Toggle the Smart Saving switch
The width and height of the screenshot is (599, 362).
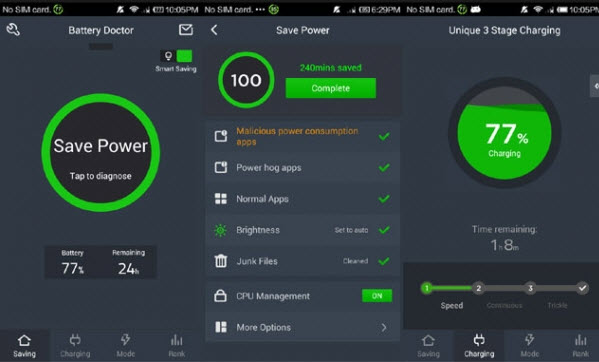(176, 56)
